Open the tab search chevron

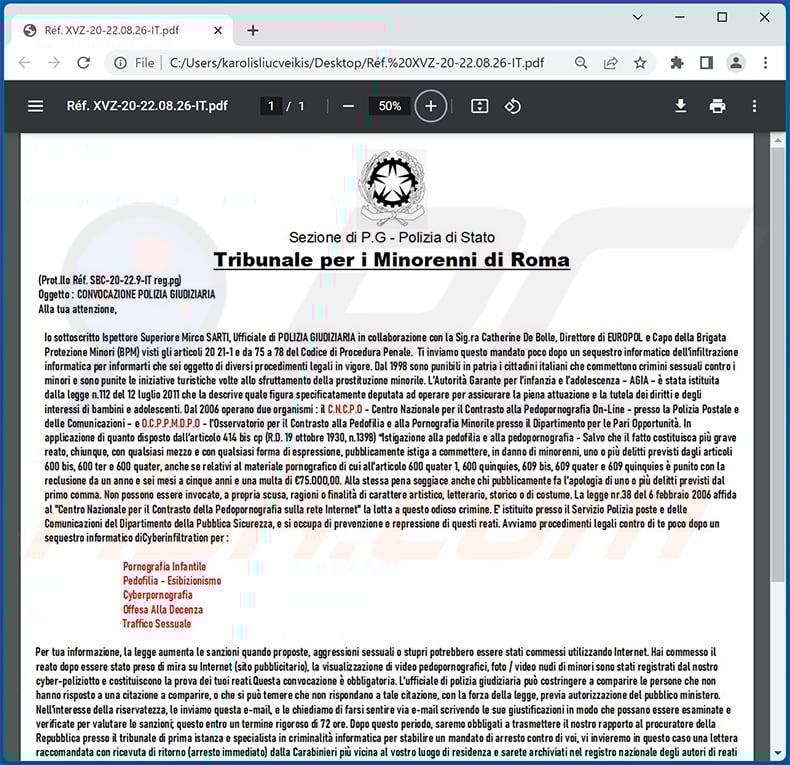pos(637,17)
